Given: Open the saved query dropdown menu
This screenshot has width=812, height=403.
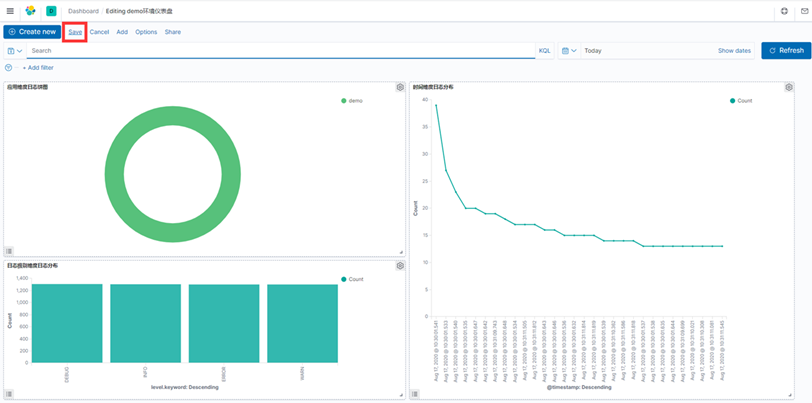Looking at the screenshot, I should point(15,51).
